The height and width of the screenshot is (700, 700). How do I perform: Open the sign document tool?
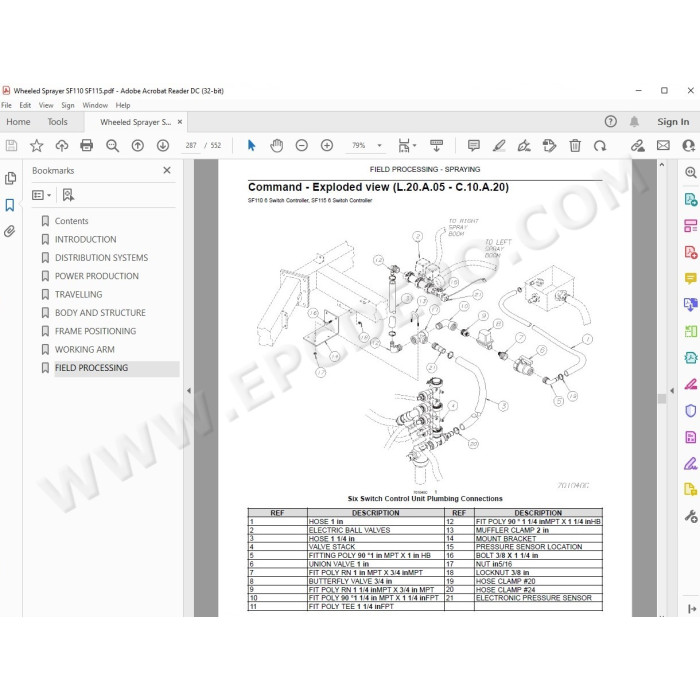click(x=524, y=146)
